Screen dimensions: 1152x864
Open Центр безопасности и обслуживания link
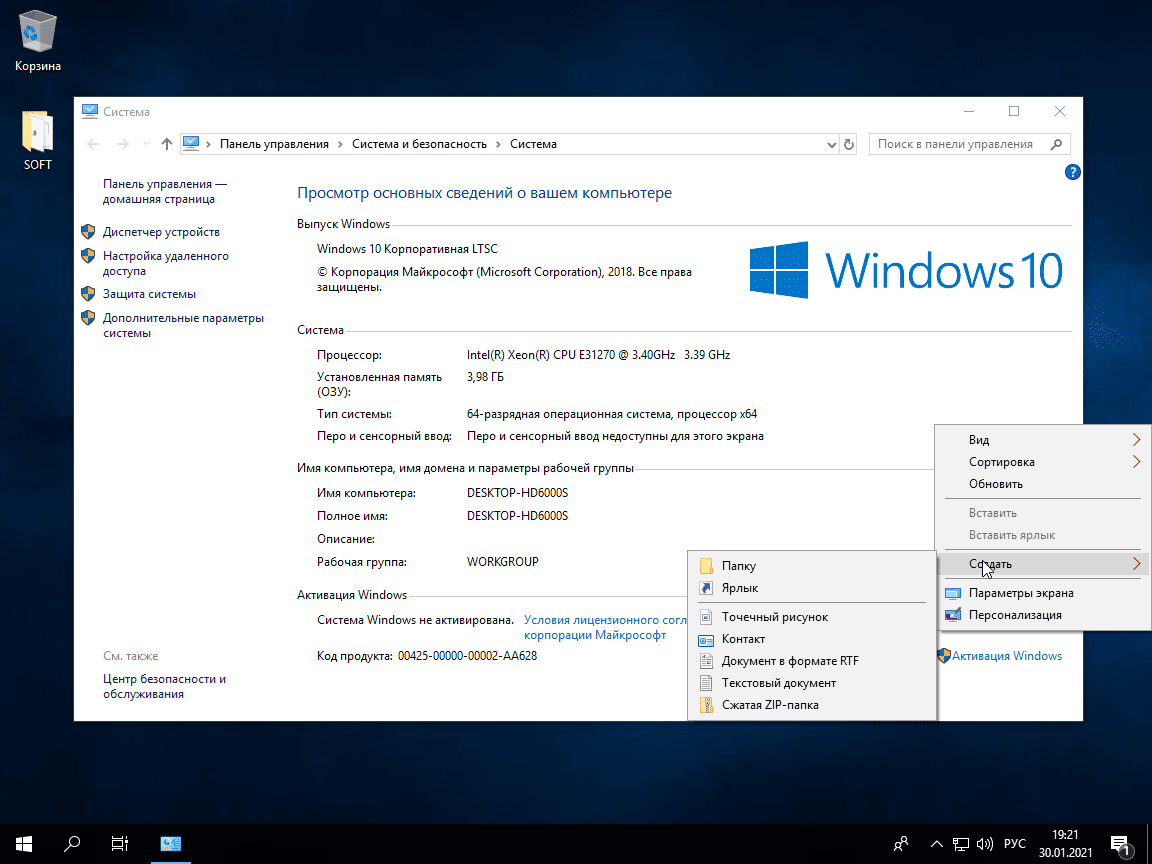click(x=164, y=686)
